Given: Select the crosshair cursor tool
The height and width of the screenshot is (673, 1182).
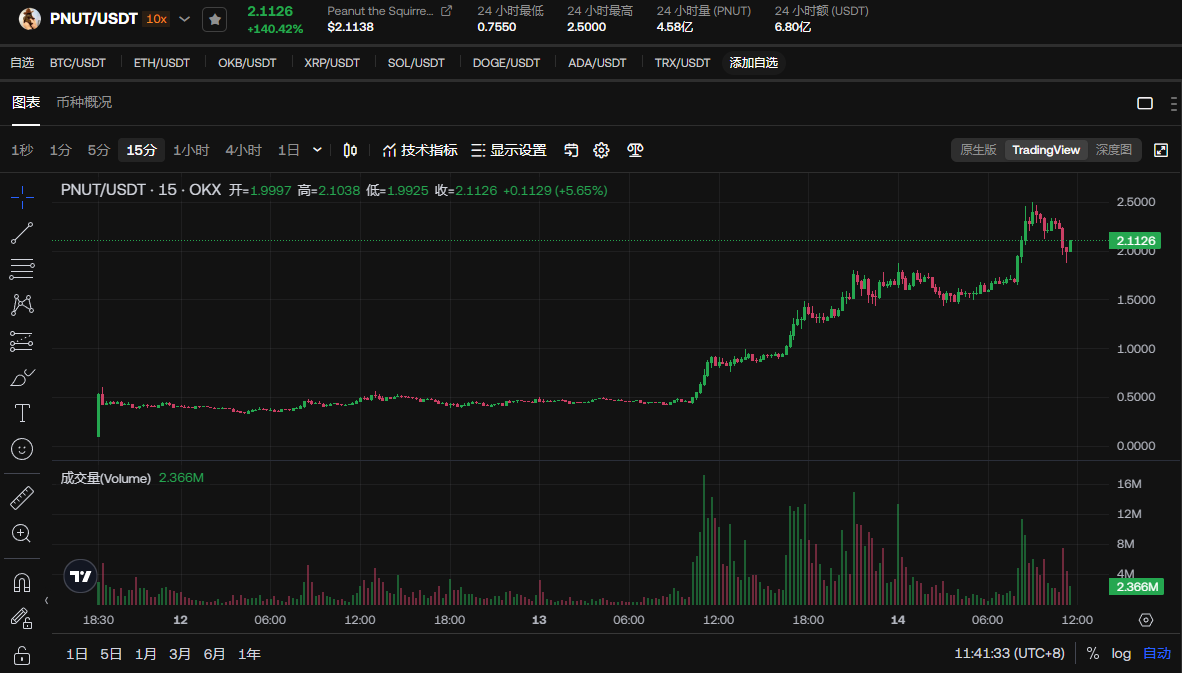Looking at the screenshot, I should click(22, 197).
